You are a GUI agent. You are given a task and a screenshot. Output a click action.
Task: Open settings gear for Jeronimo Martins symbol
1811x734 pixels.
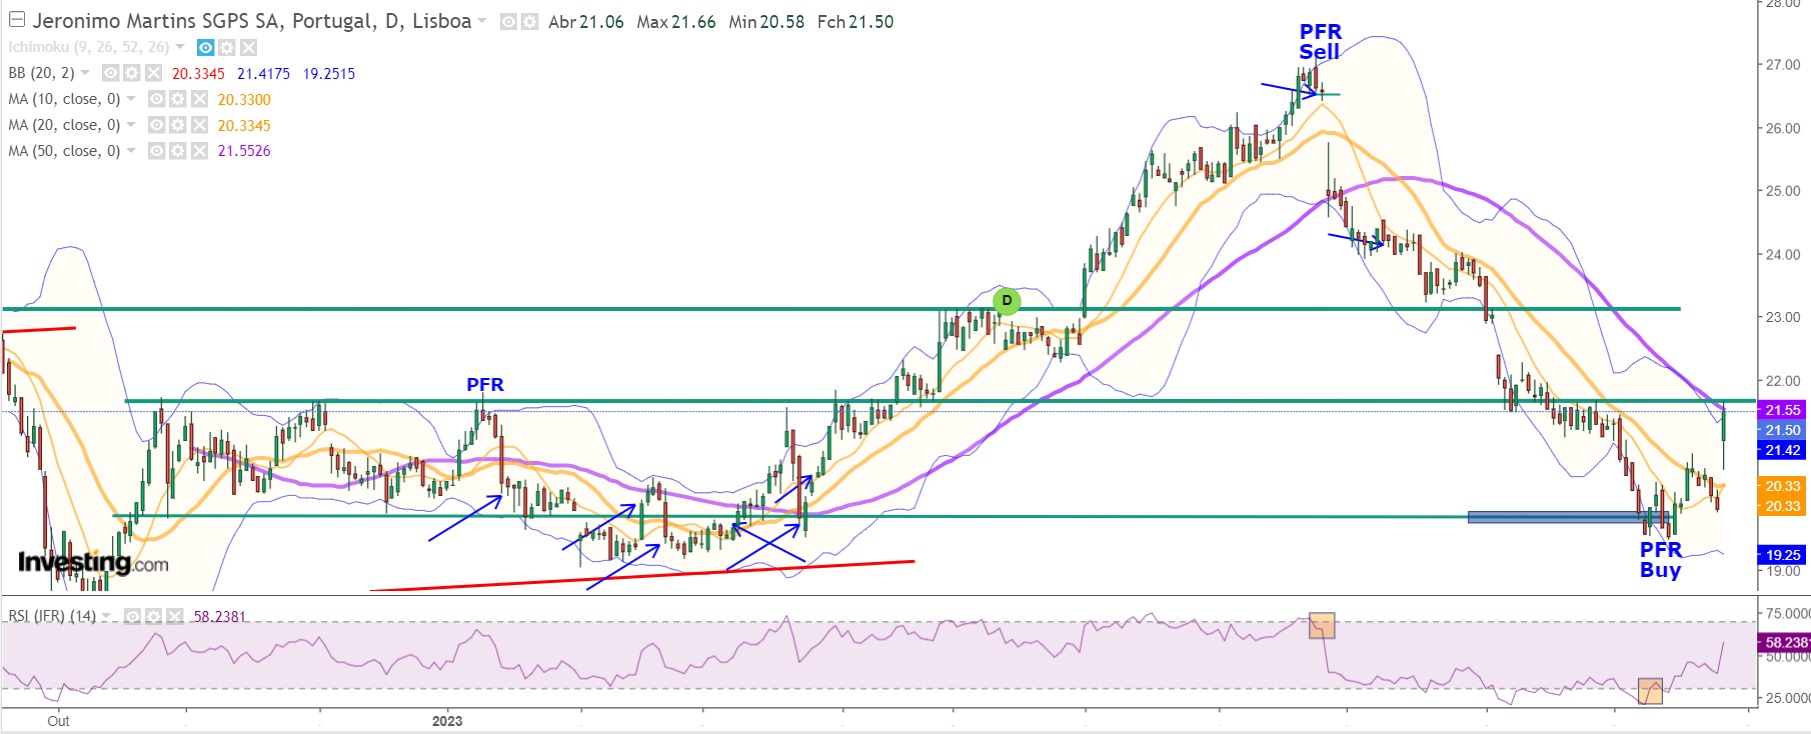(x=529, y=21)
